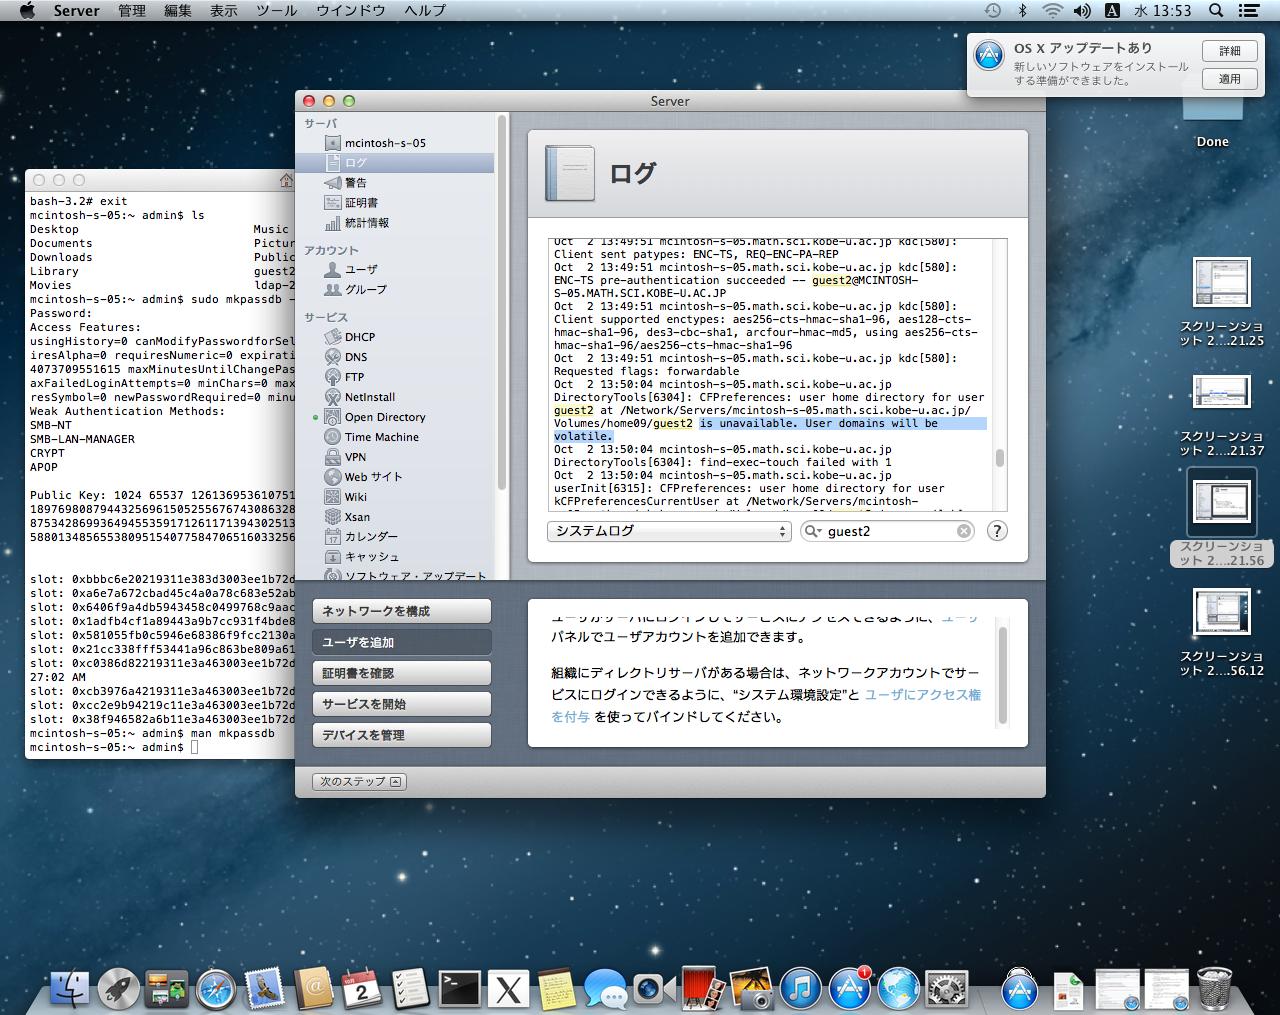The height and width of the screenshot is (1015, 1280).
Task: Click 証明書を確認 button
Action: point(402,673)
